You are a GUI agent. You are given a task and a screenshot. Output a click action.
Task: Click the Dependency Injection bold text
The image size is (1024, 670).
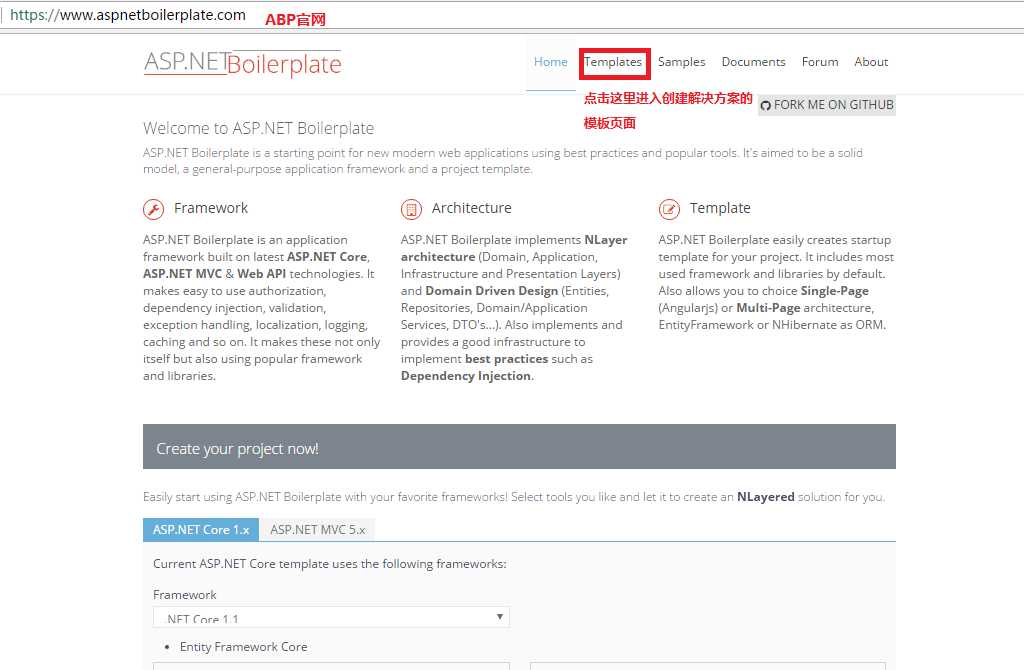[466, 376]
